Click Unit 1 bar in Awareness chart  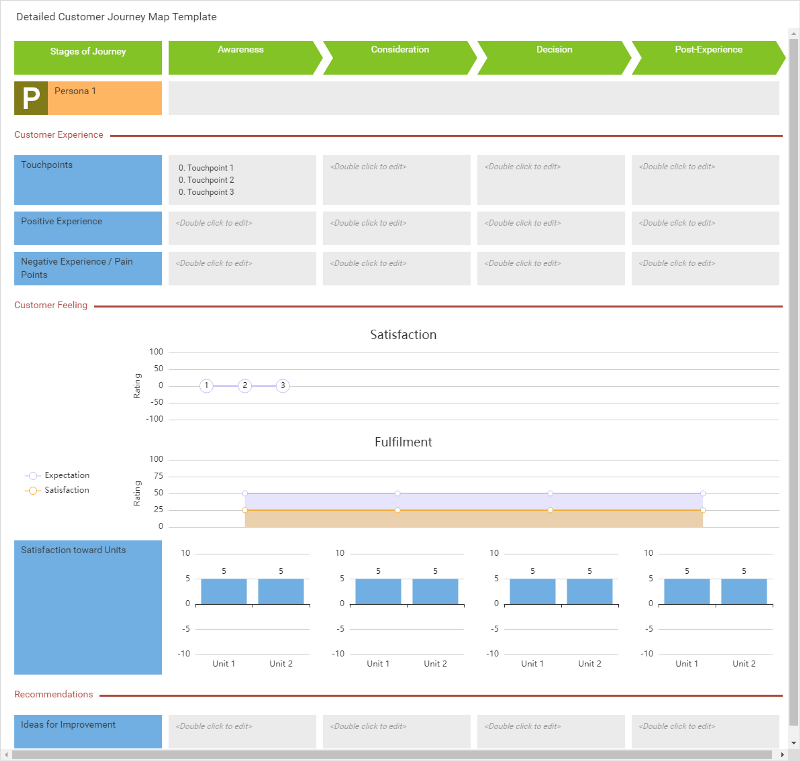point(224,591)
